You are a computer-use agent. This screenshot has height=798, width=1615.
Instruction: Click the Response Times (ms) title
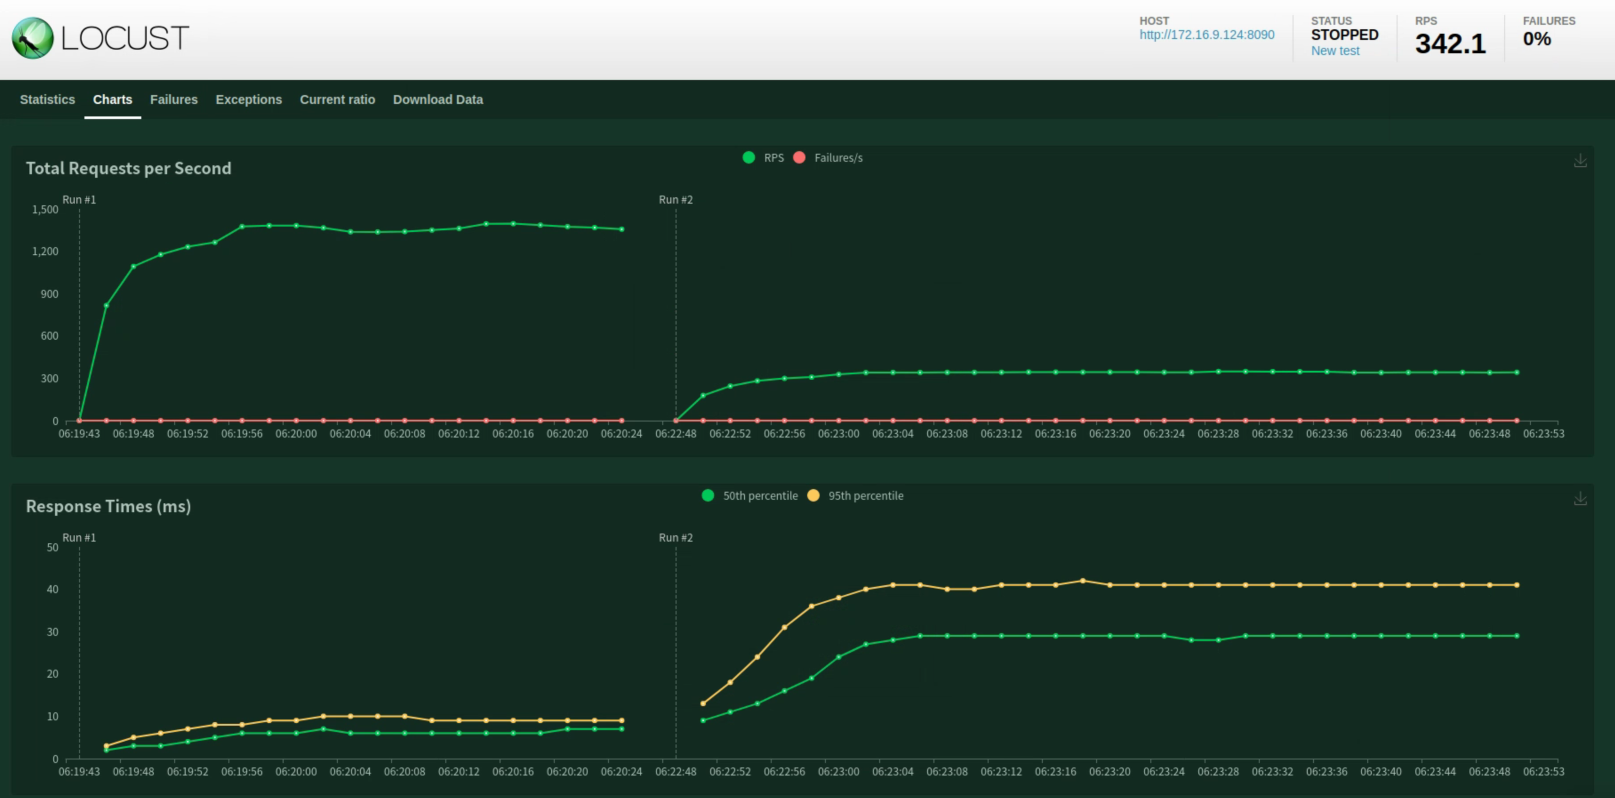pos(108,506)
